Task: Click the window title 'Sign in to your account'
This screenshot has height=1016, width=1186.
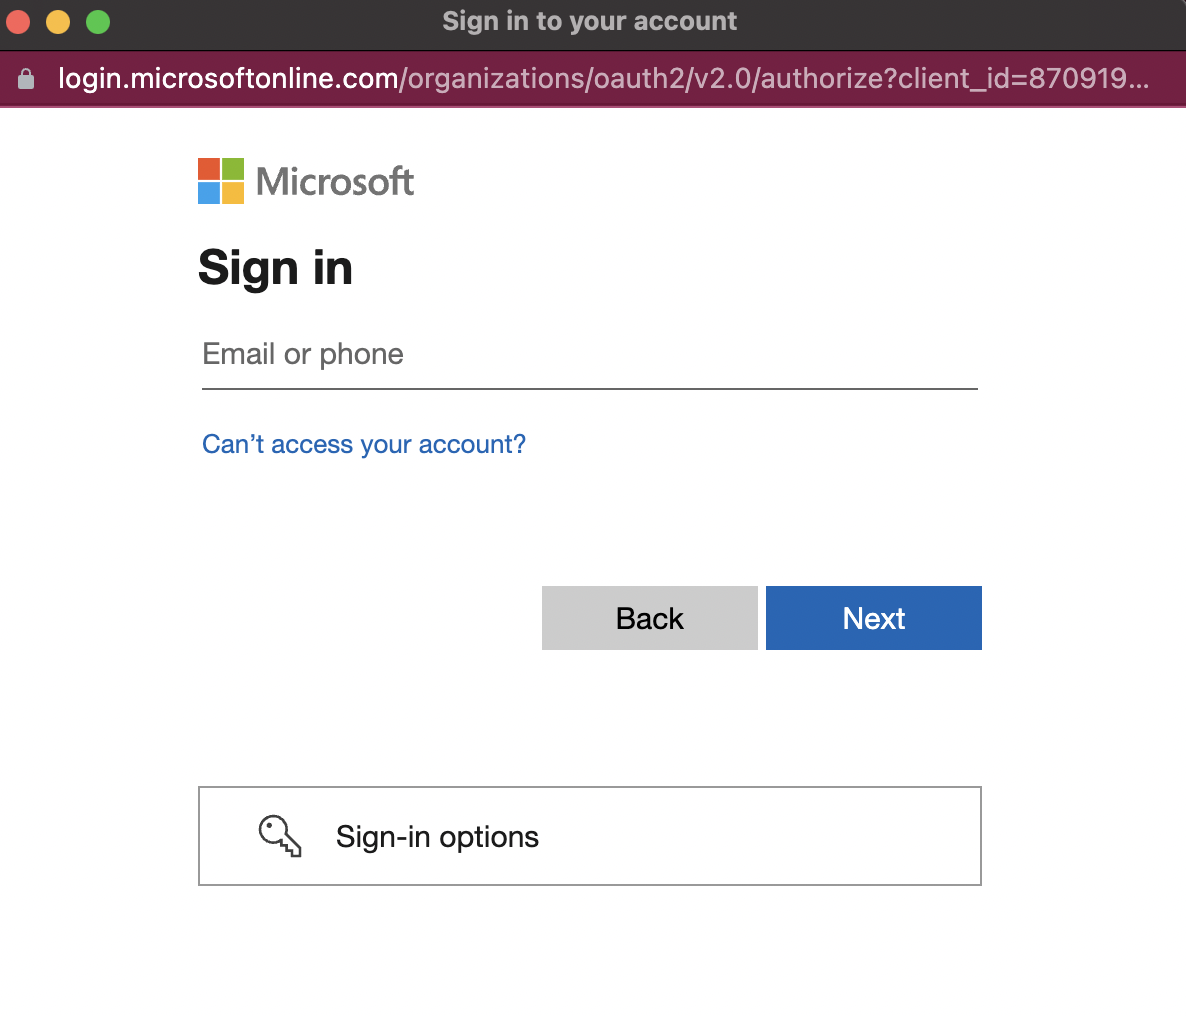Action: pos(589,21)
